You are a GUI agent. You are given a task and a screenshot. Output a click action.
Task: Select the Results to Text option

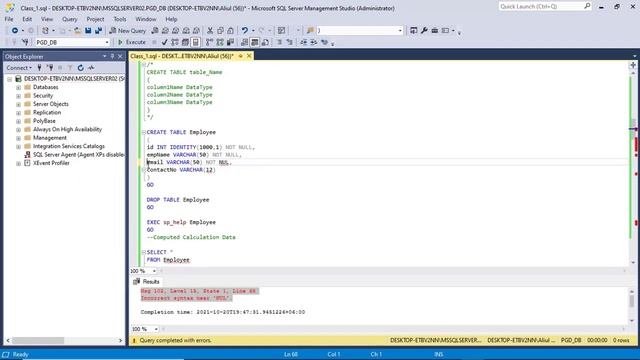point(244,42)
